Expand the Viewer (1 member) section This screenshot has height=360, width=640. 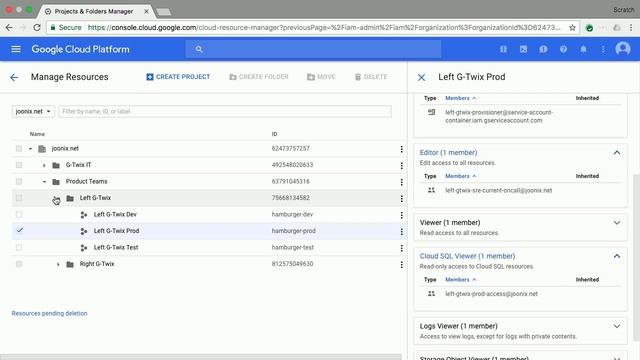click(617, 223)
